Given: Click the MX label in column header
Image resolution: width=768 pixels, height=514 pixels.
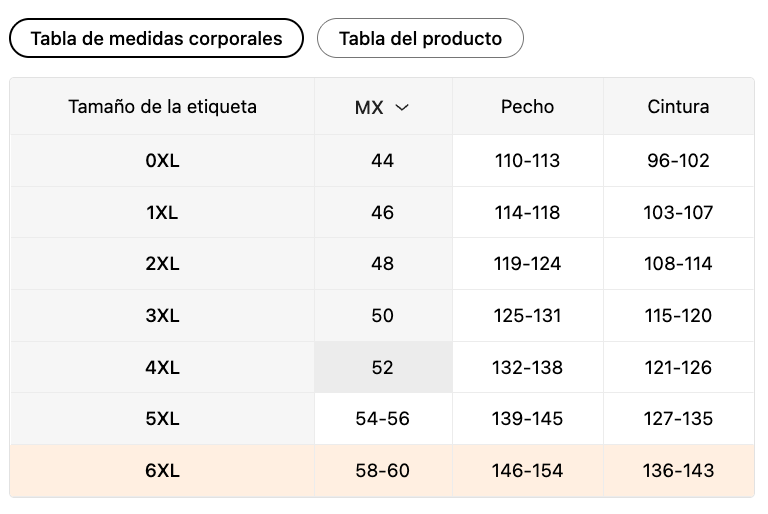Looking at the screenshot, I should click(x=369, y=107).
